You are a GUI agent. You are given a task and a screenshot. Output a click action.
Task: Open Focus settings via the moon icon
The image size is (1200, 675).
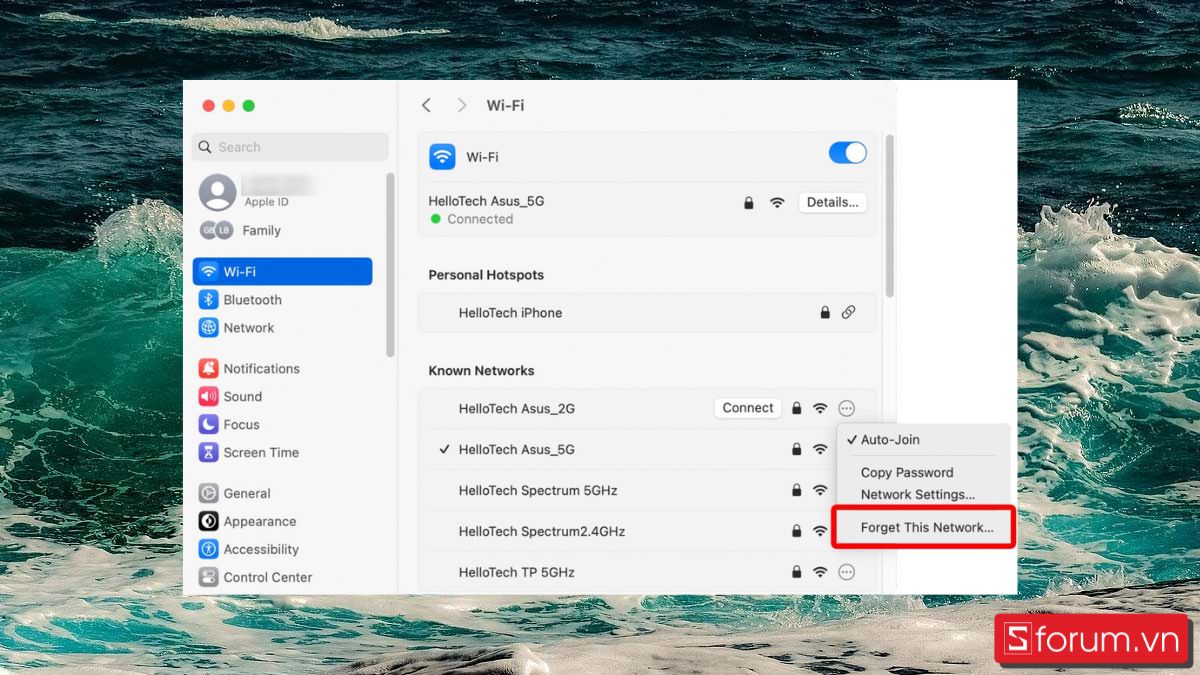coord(209,424)
